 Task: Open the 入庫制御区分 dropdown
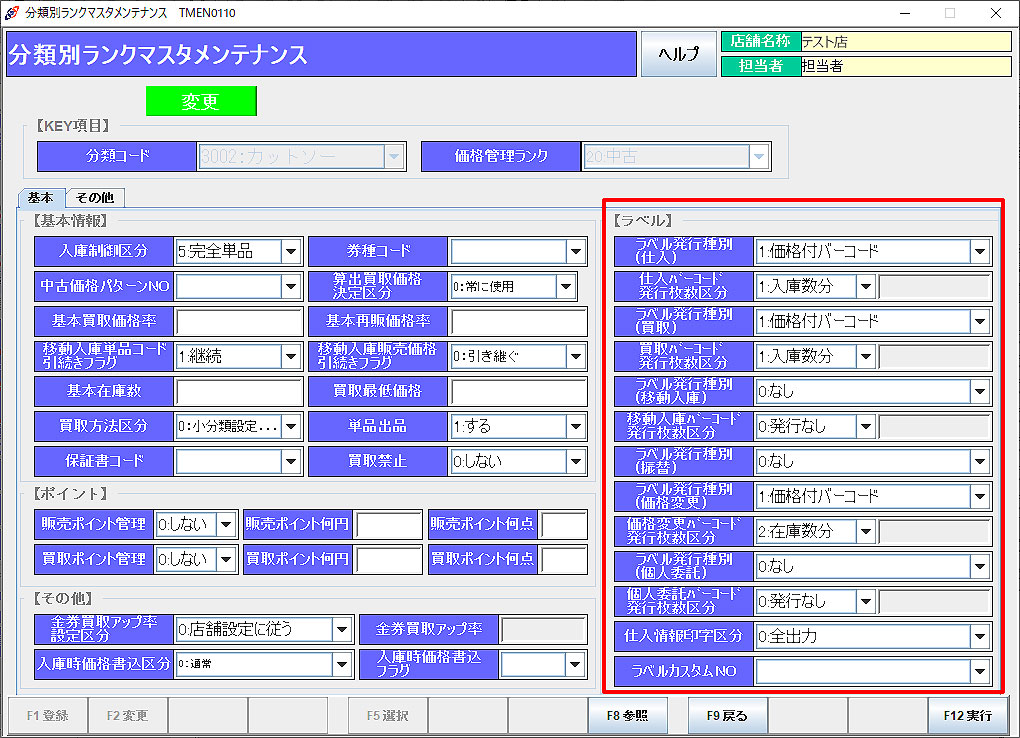click(290, 251)
